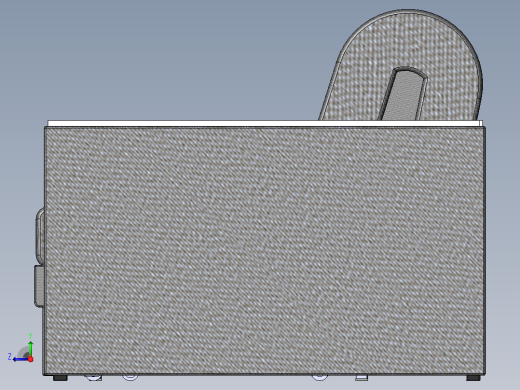Select the black foot under the sofa's left corner
The width and height of the screenshot is (520, 390).
pos(60,378)
